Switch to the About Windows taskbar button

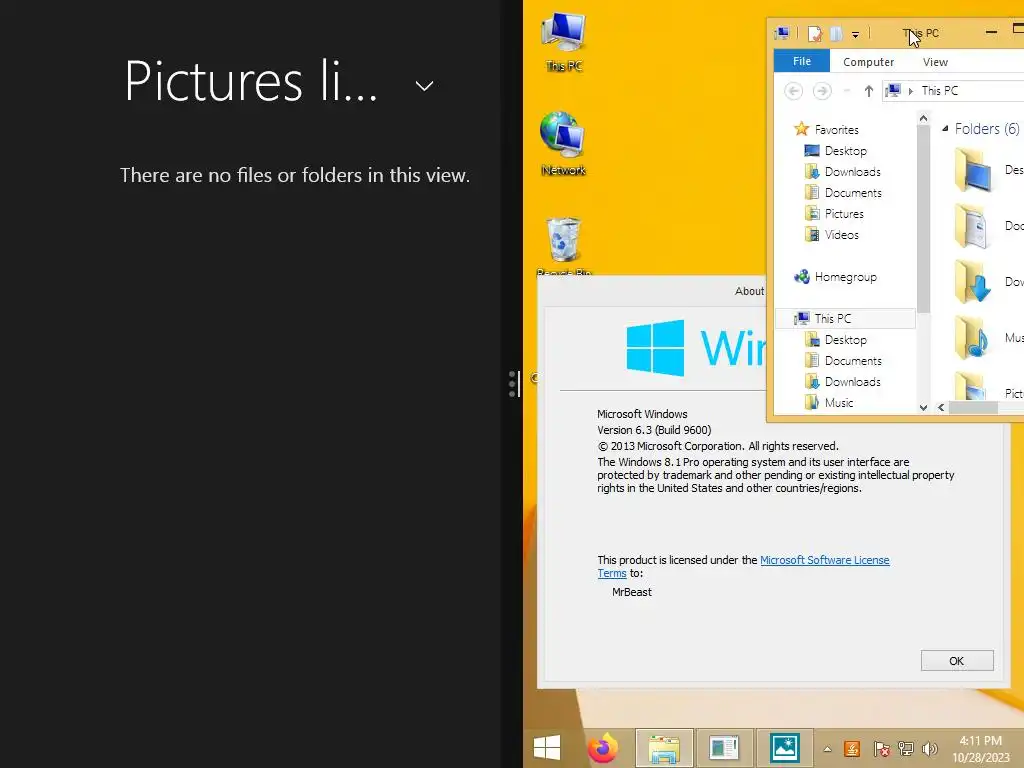tap(724, 748)
